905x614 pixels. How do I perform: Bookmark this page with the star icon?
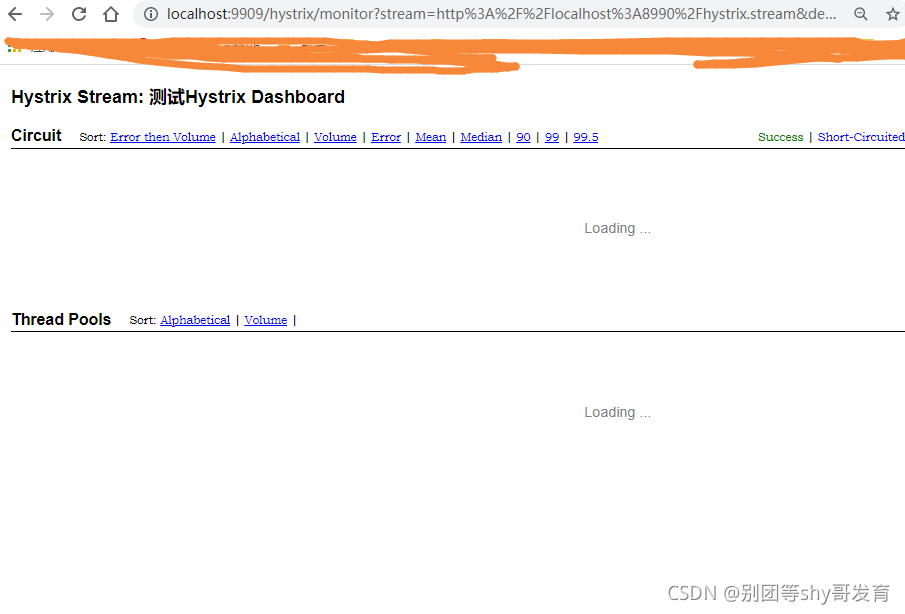point(893,14)
